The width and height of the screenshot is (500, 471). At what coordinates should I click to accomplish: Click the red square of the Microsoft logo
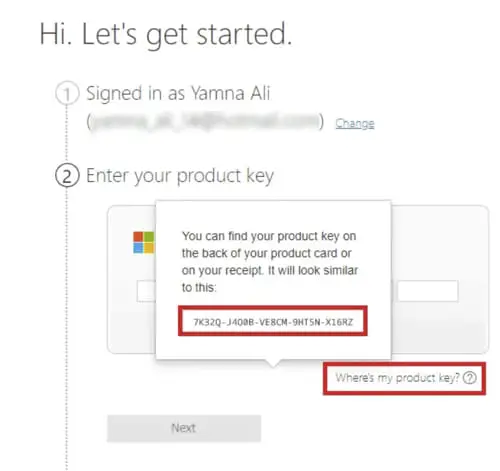point(138,237)
